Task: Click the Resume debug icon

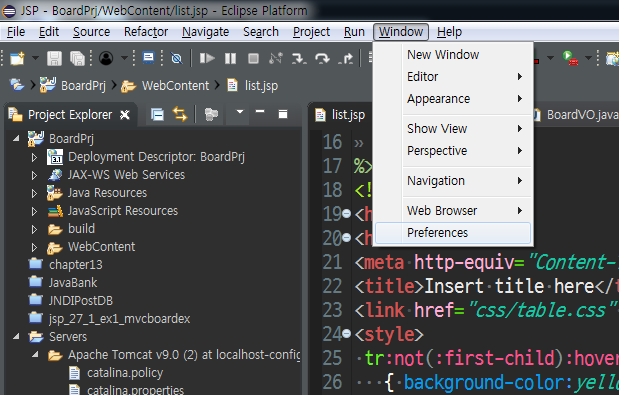Action: click(x=207, y=58)
